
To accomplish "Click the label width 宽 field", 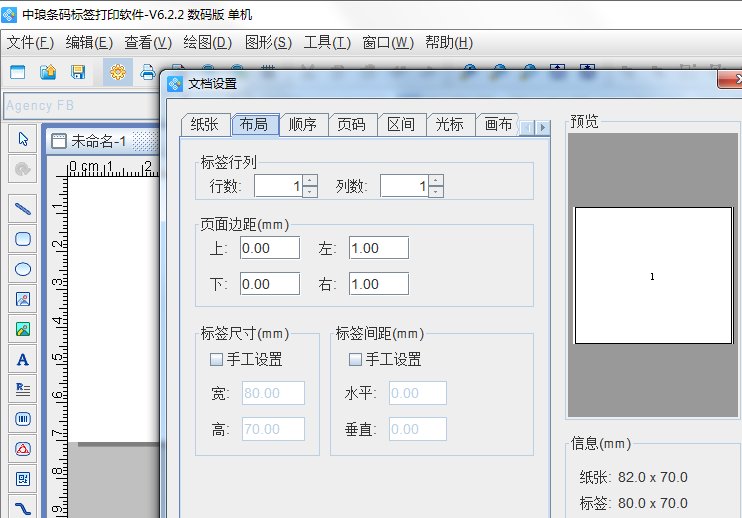I will 274,393.
